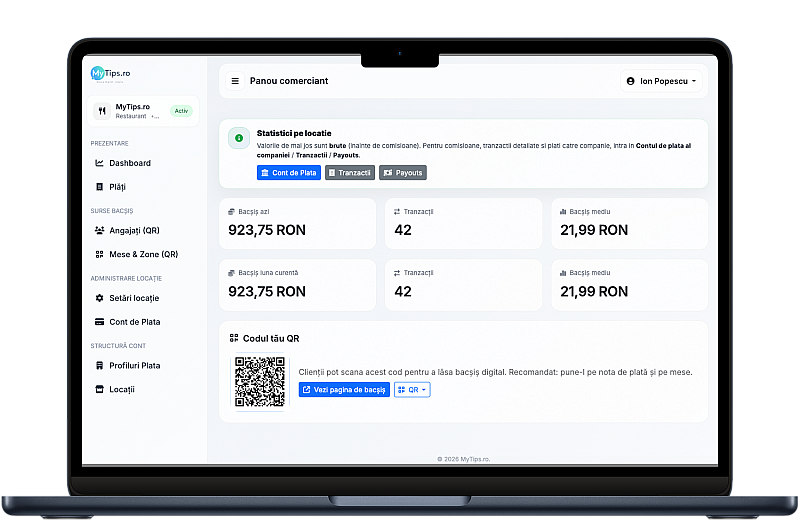Click the Cont de Plata card icon in the sidebar

99,322
